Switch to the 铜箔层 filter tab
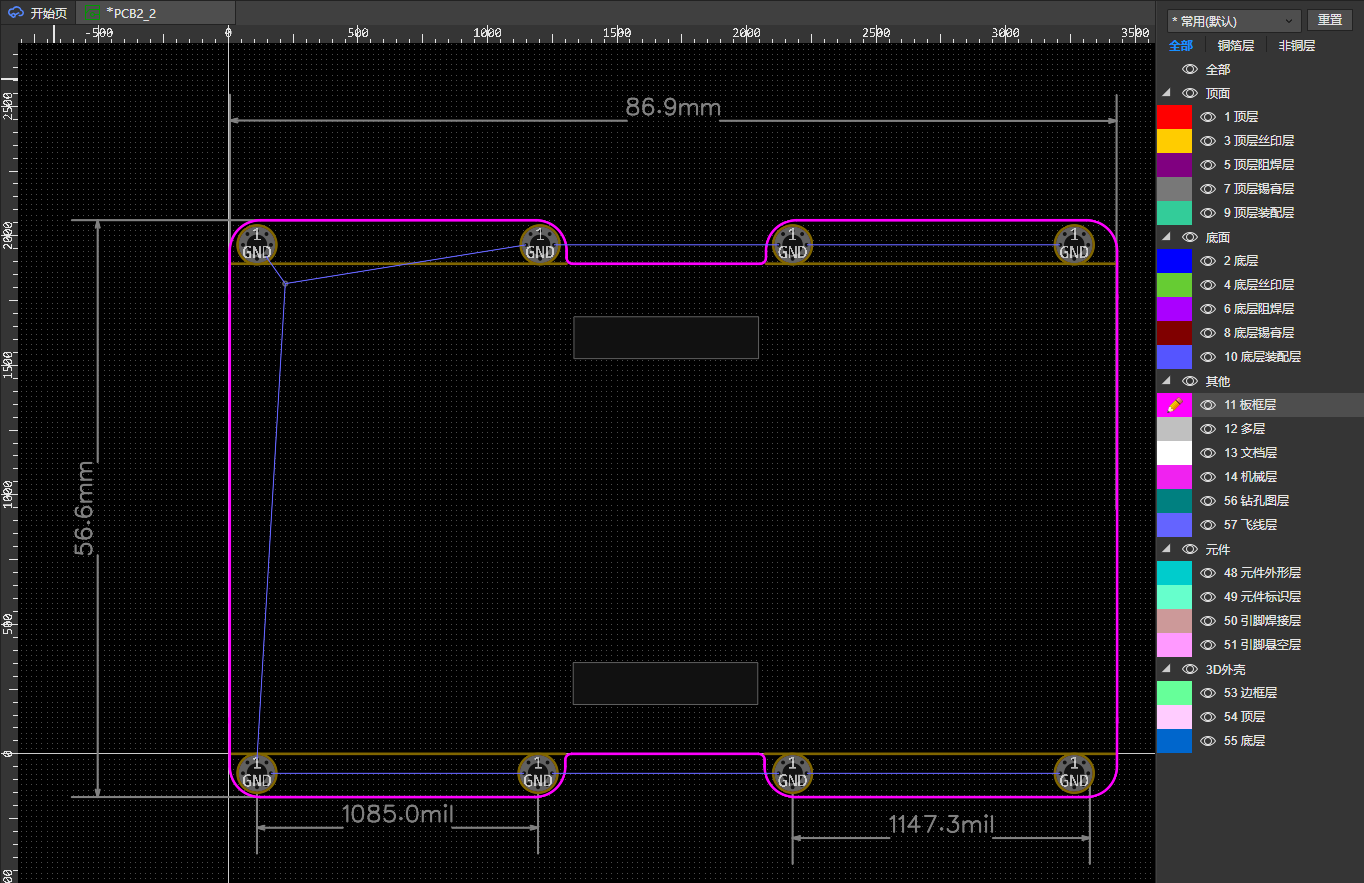Image resolution: width=1364 pixels, height=883 pixels. point(1238,46)
